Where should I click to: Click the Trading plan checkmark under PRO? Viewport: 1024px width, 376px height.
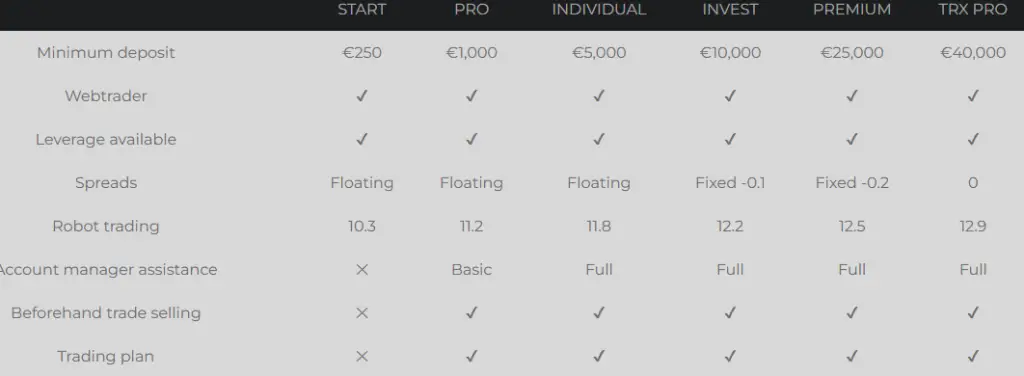(x=472, y=356)
